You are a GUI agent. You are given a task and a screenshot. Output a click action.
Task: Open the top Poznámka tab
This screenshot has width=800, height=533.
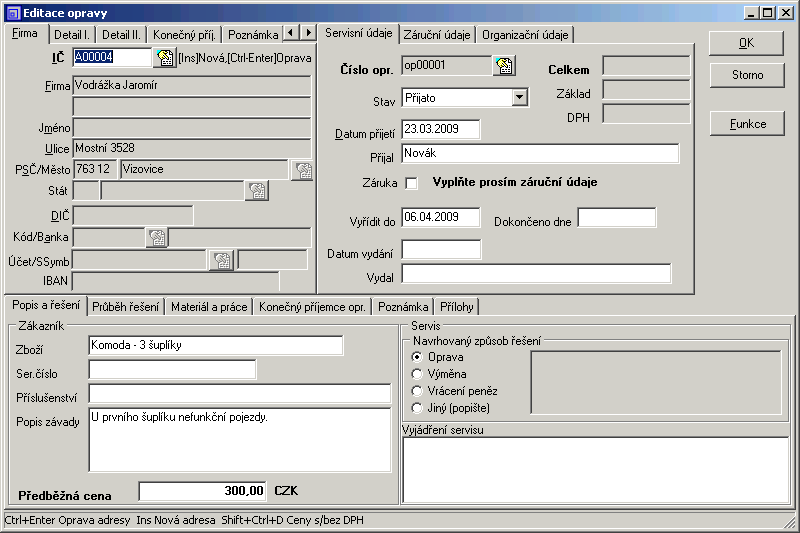point(253,35)
